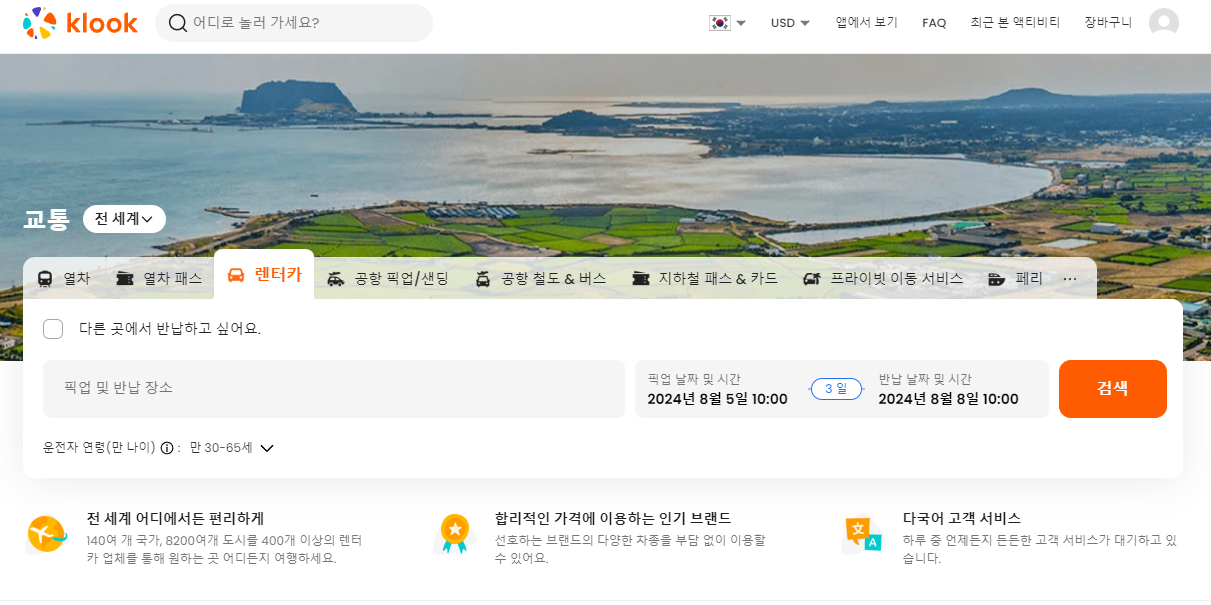Switch to the 페리 tab
Image resolution: width=1211 pixels, height=605 pixels.
pos(1015,279)
